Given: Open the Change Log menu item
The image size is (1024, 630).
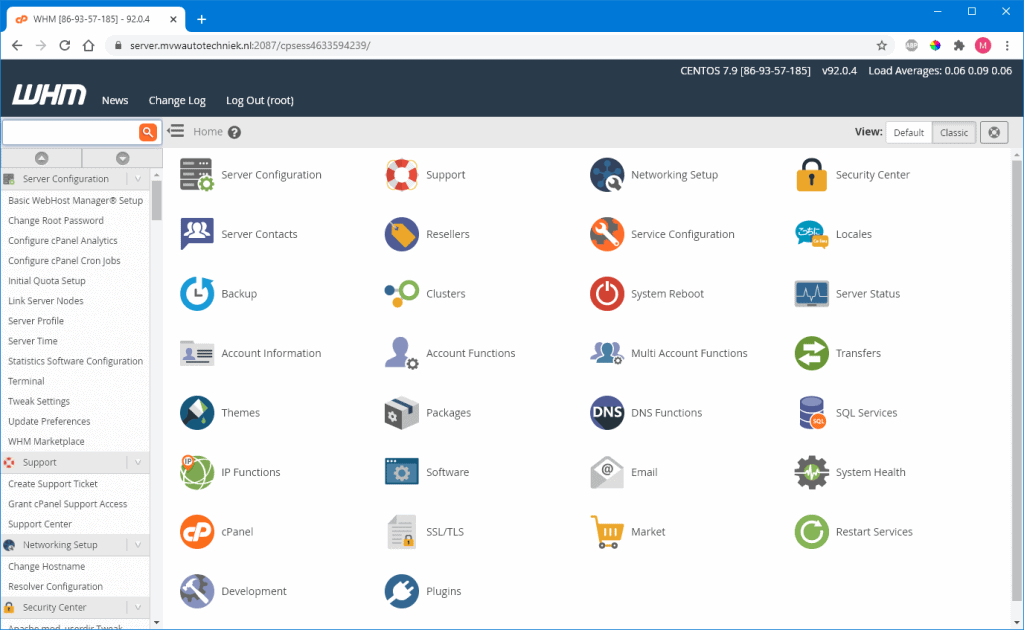Looking at the screenshot, I should (x=177, y=100).
